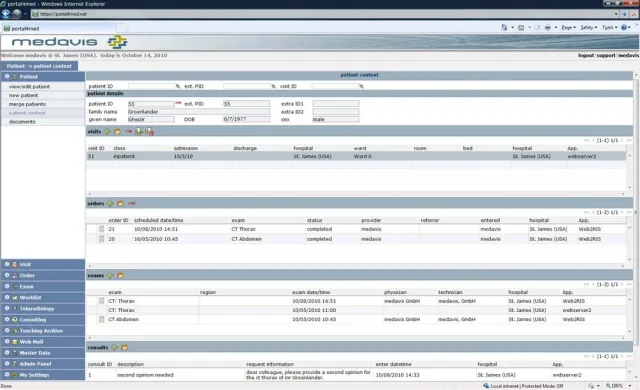
Task: Expand the Web Mail sidebar section
Action: 43,341
